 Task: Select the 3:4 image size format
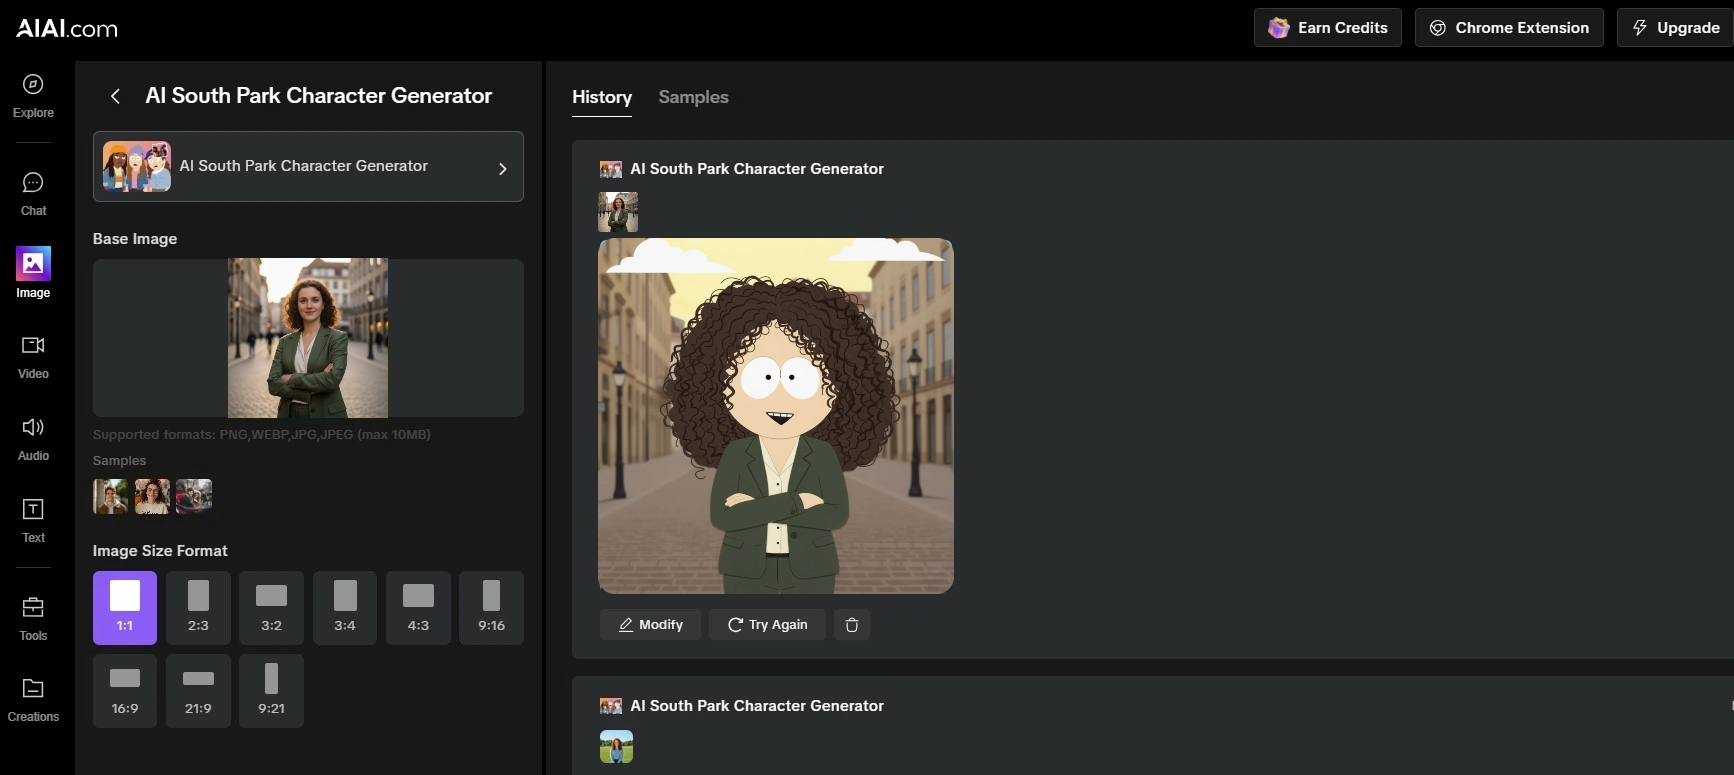[x=345, y=608]
